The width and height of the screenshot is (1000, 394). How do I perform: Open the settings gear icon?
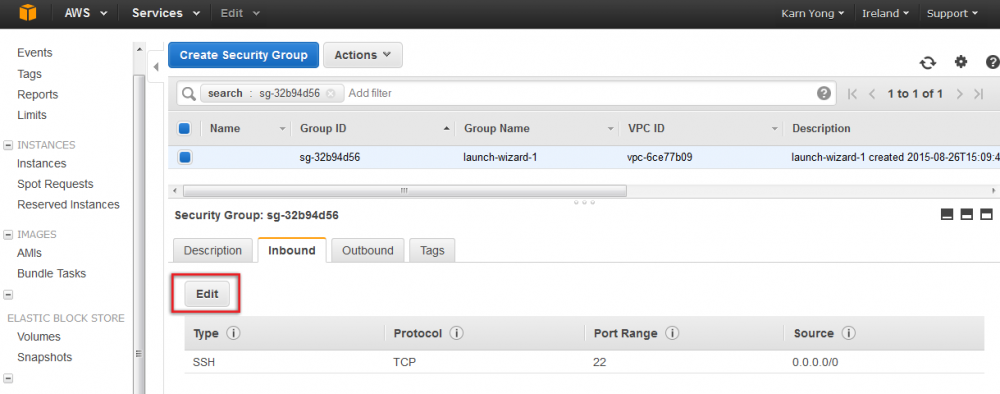[x=960, y=62]
